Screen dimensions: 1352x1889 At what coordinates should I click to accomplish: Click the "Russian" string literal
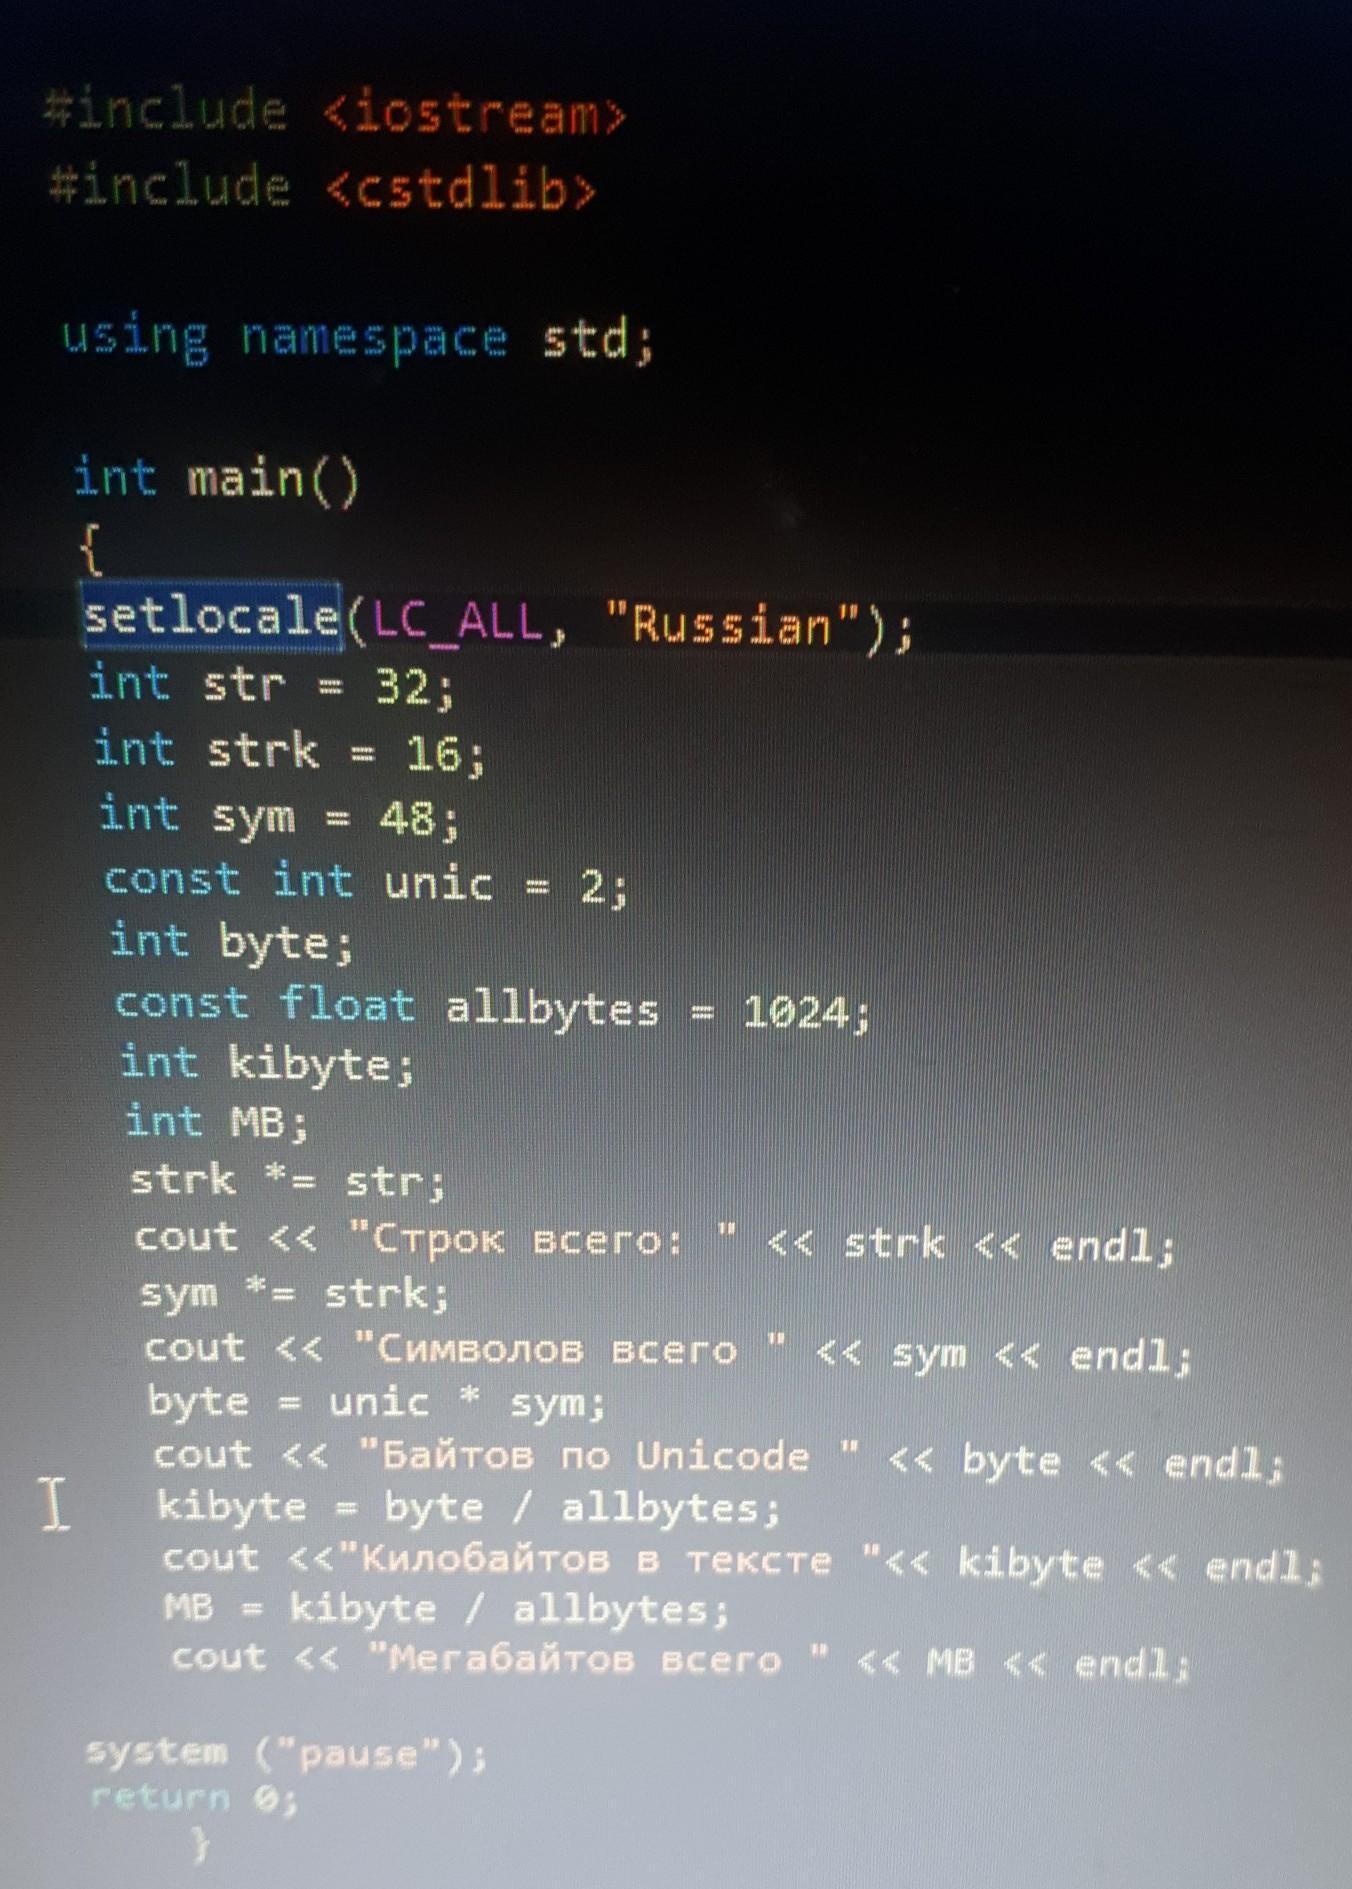[733, 625]
